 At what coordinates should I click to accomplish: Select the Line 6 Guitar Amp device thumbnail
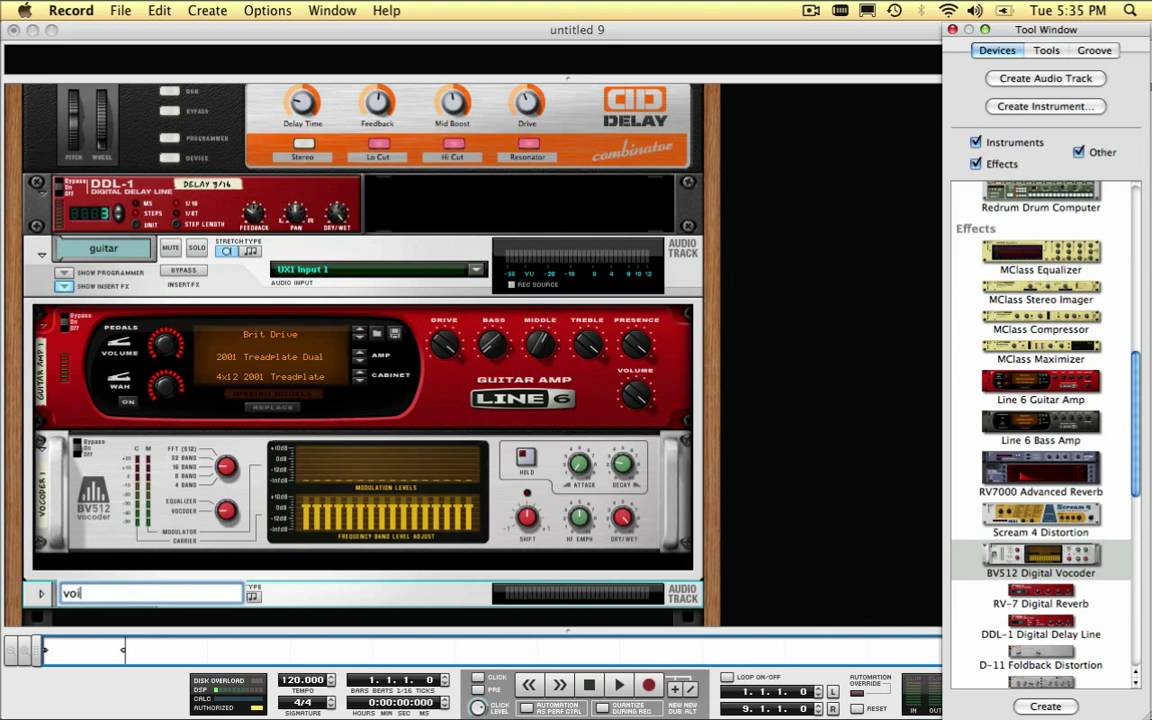point(1040,381)
